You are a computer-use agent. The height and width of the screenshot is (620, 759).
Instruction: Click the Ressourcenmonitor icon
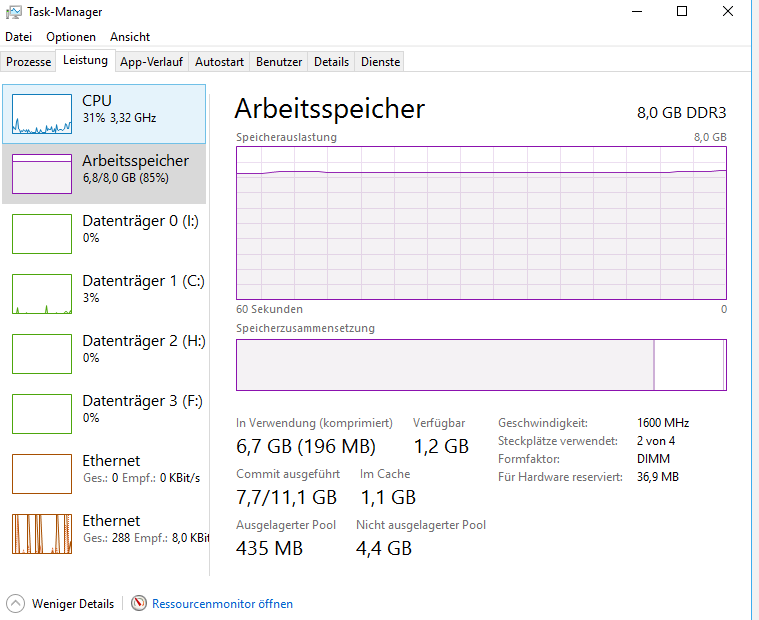pyautogui.click(x=139, y=604)
